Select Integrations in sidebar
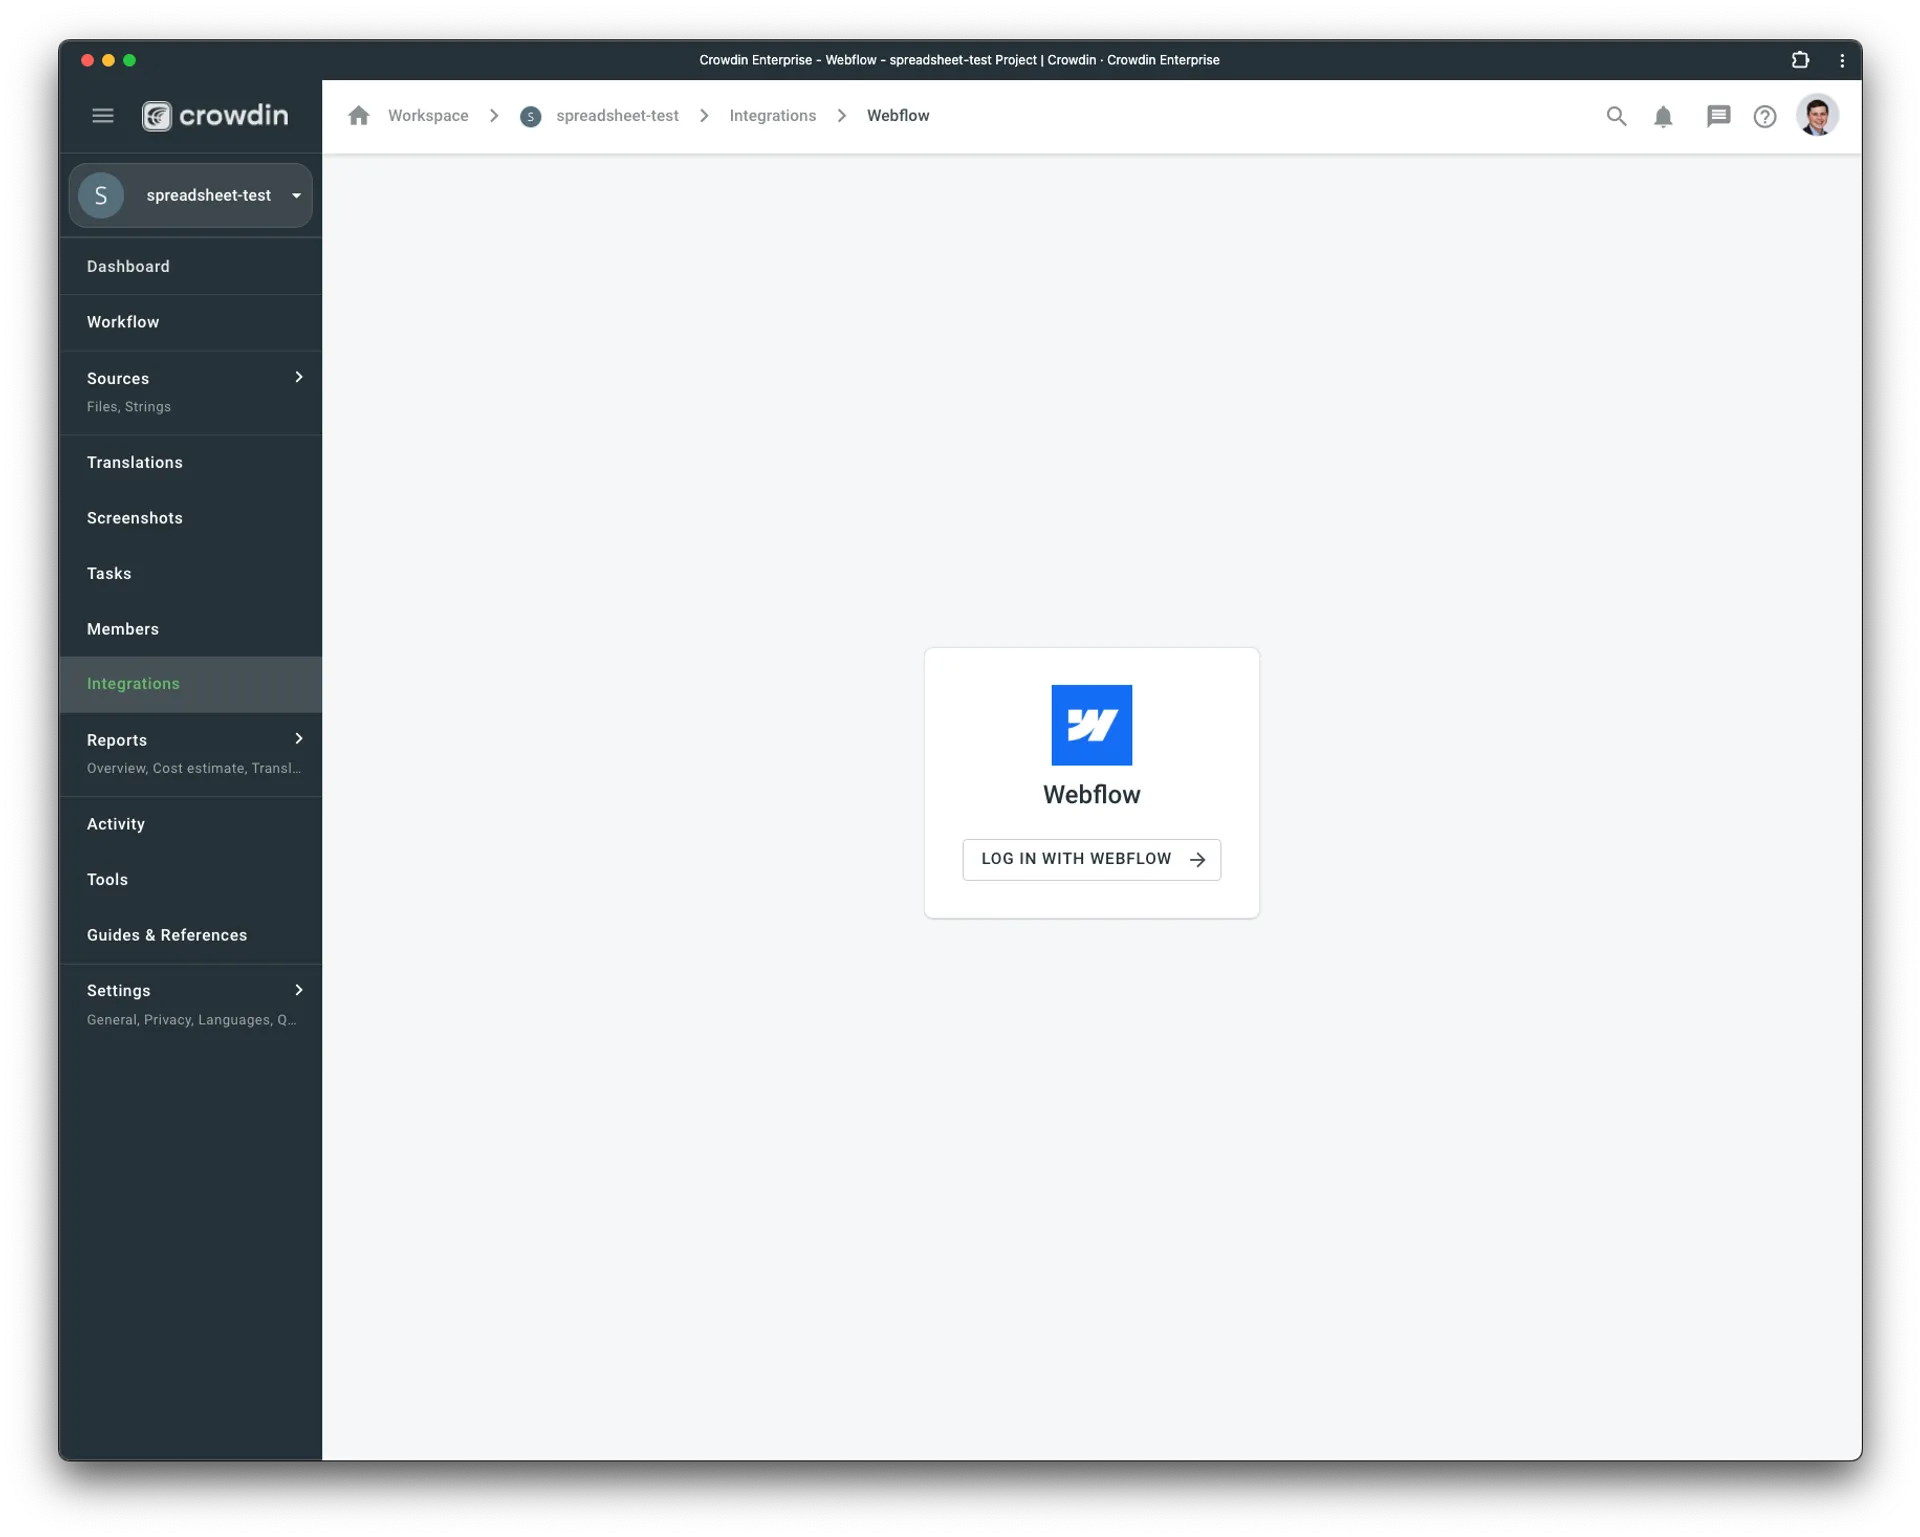Viewport: 1920px width, 1537px height. point(190,684)
